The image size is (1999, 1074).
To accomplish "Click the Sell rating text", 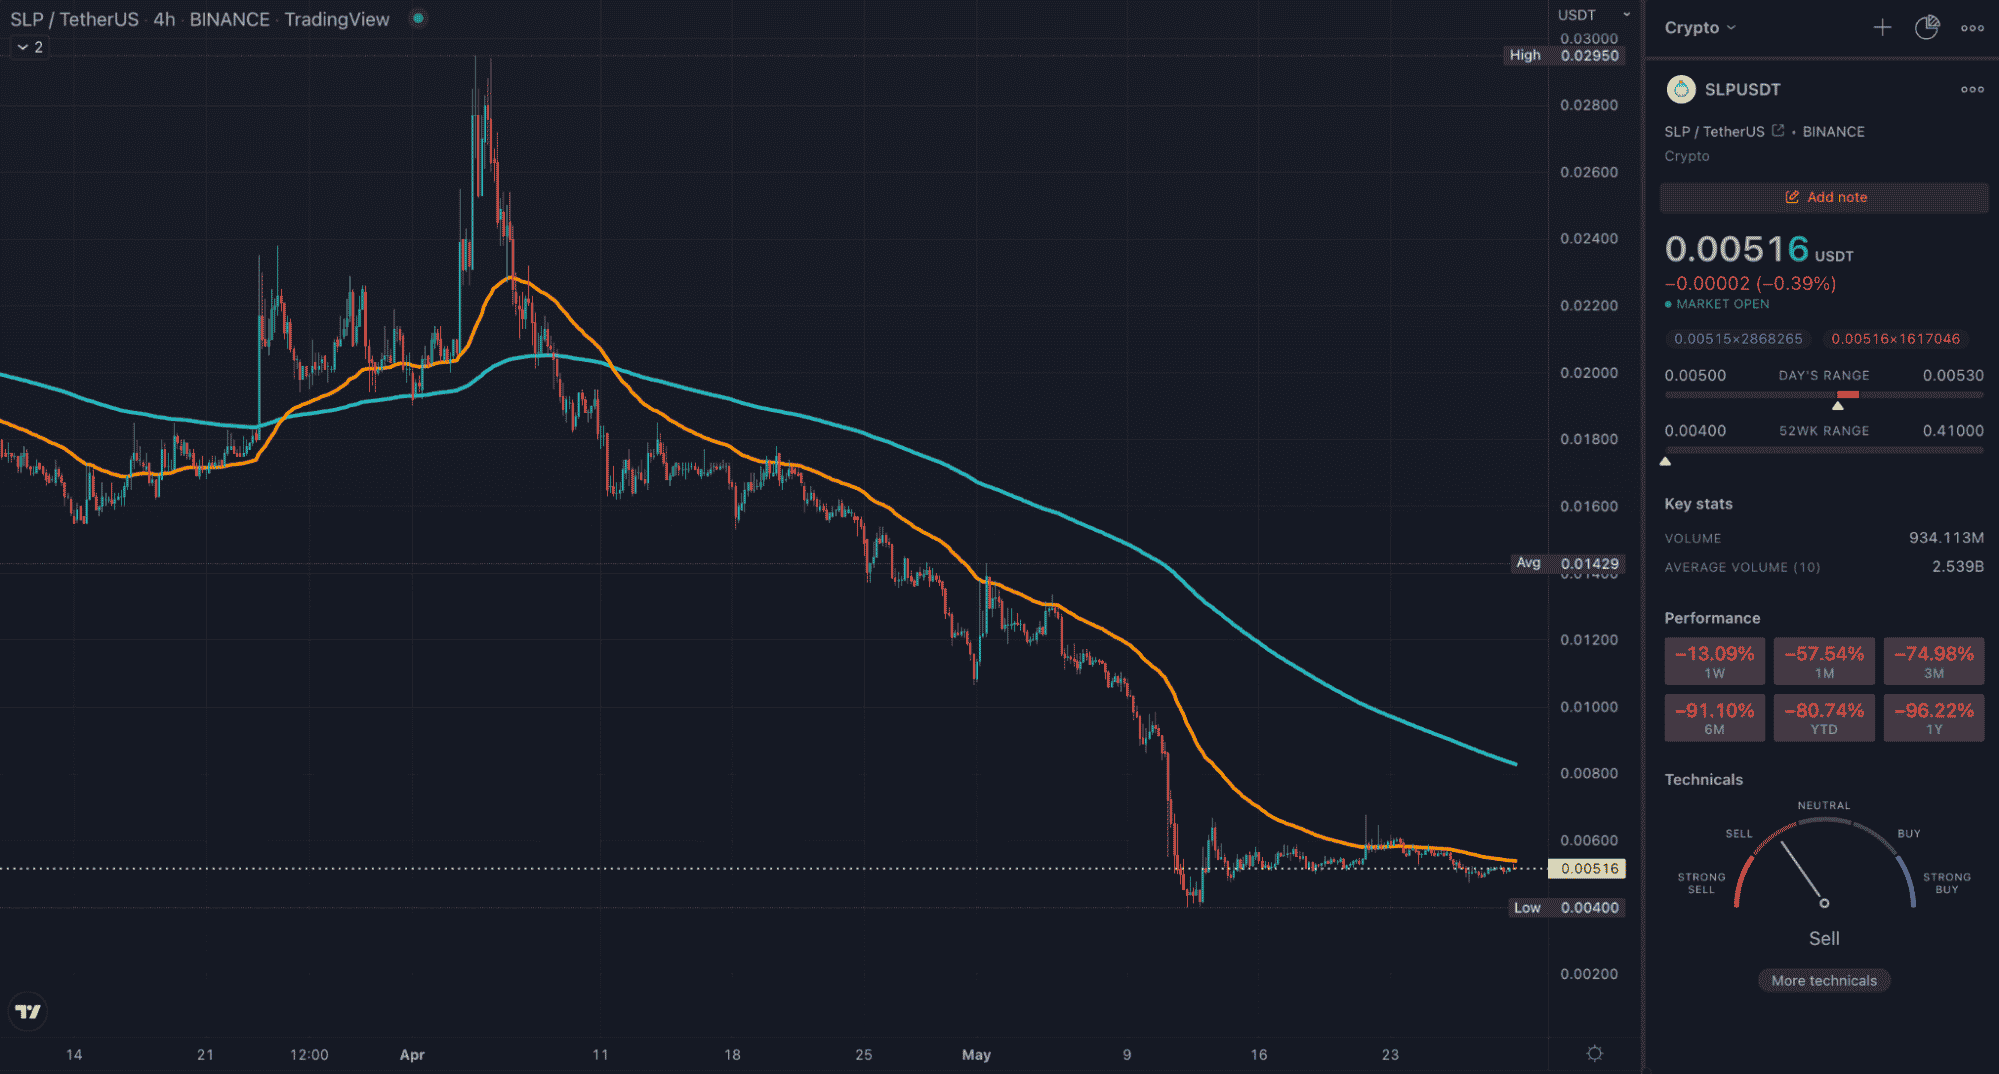I will 1824,938.
